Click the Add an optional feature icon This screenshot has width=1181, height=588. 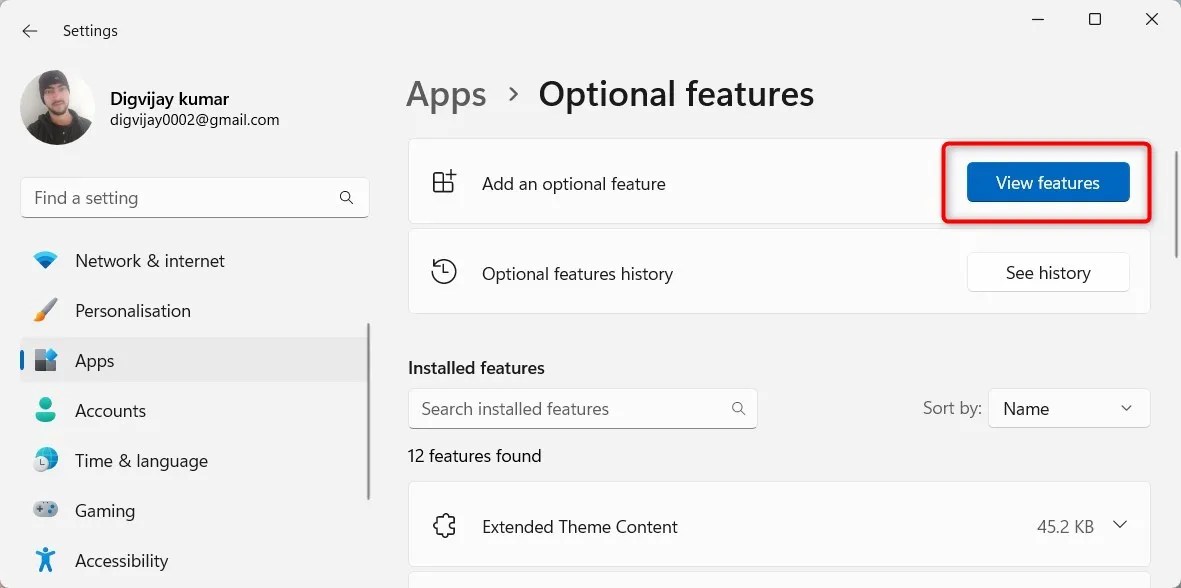coord(444,183)
